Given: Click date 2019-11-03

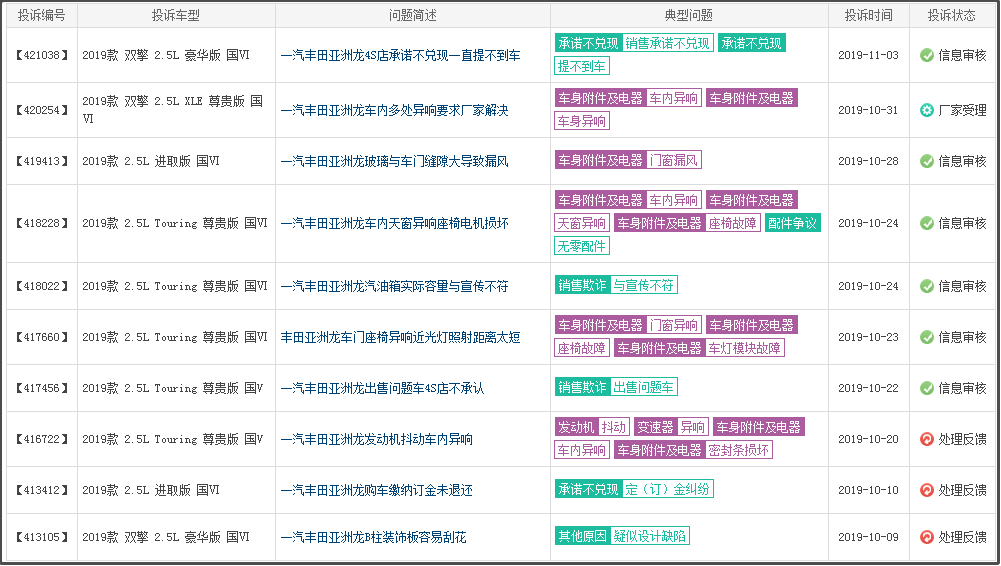Looking at the screenshot, I should click(x=868, y=56).
